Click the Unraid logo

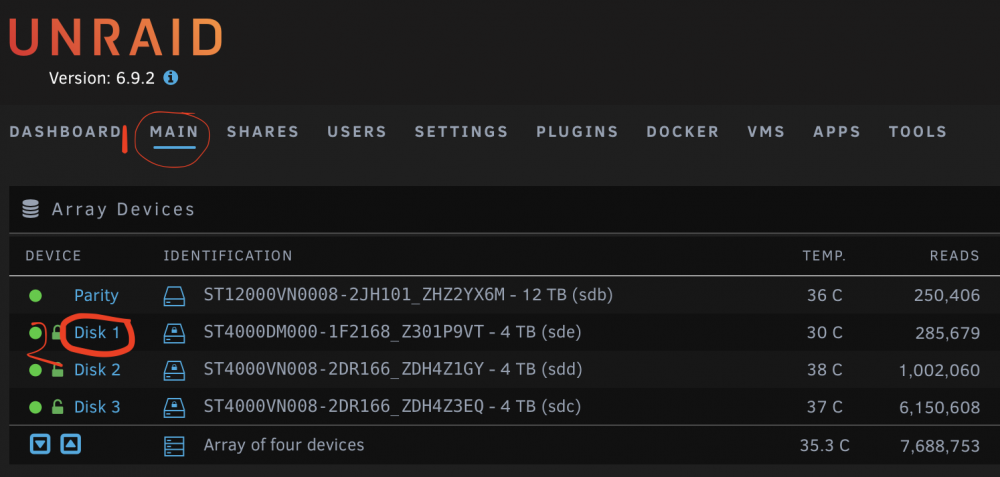pos(115,38)
